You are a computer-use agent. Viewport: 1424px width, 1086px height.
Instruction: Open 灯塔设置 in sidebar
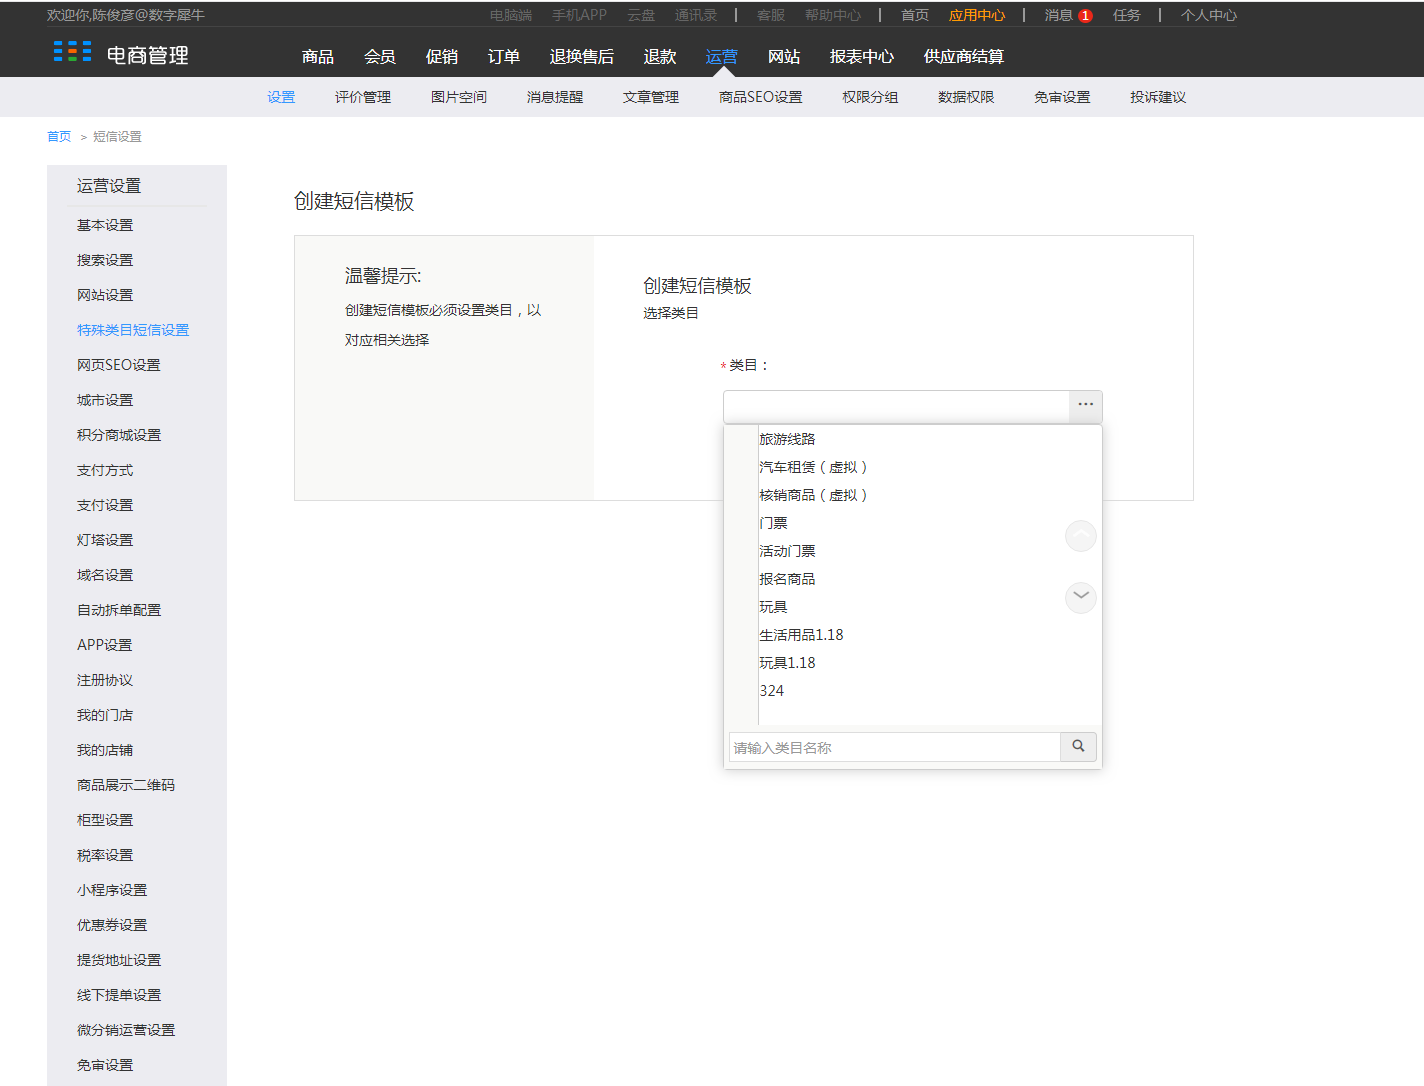point(105,540)
